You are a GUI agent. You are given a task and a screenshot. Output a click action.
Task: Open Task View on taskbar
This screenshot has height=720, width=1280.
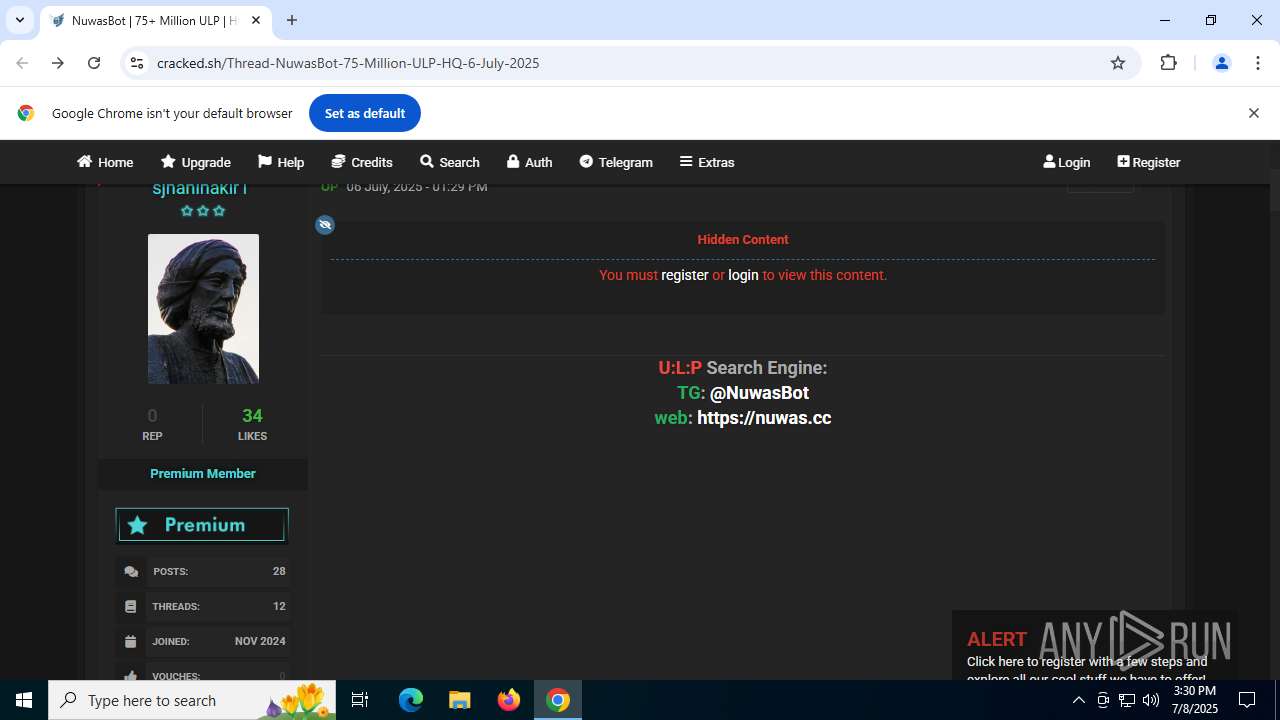click(360, 700)
